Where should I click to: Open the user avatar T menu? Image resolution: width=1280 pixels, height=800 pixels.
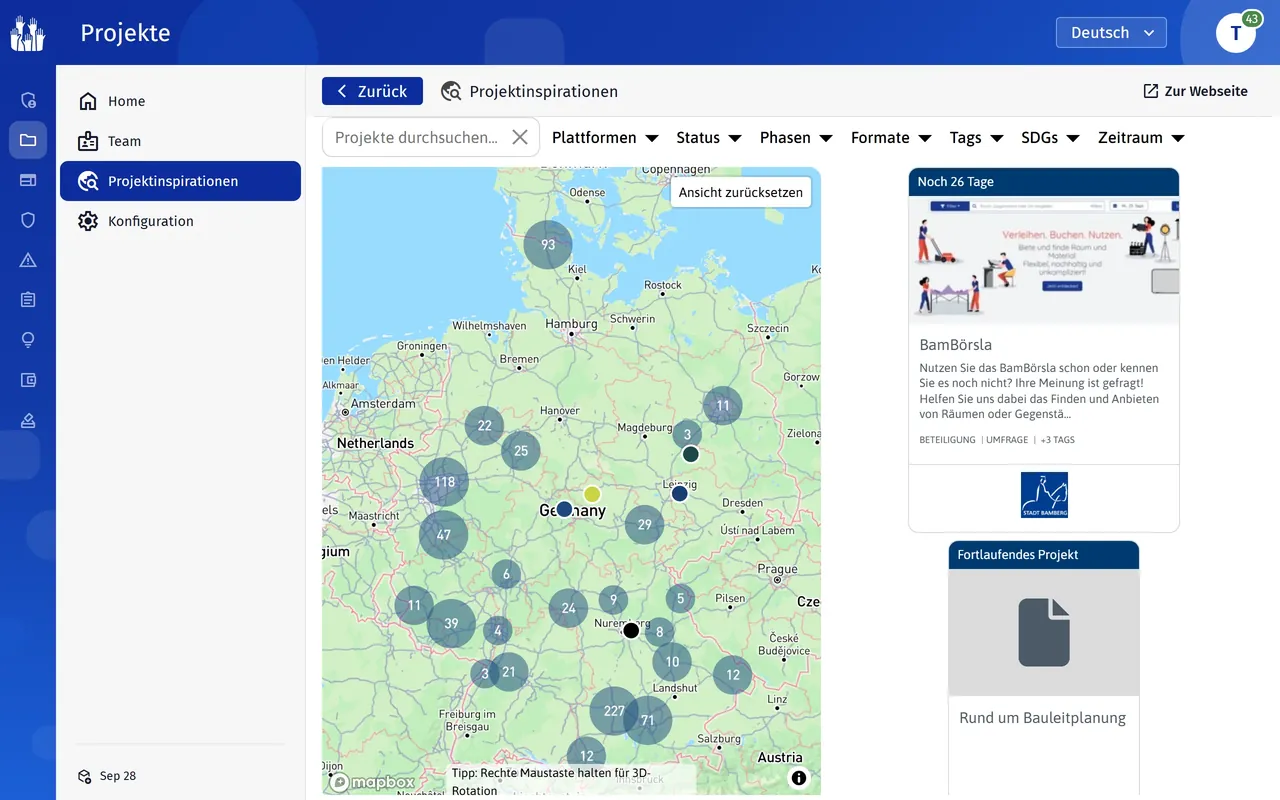tap(1236, 33)
